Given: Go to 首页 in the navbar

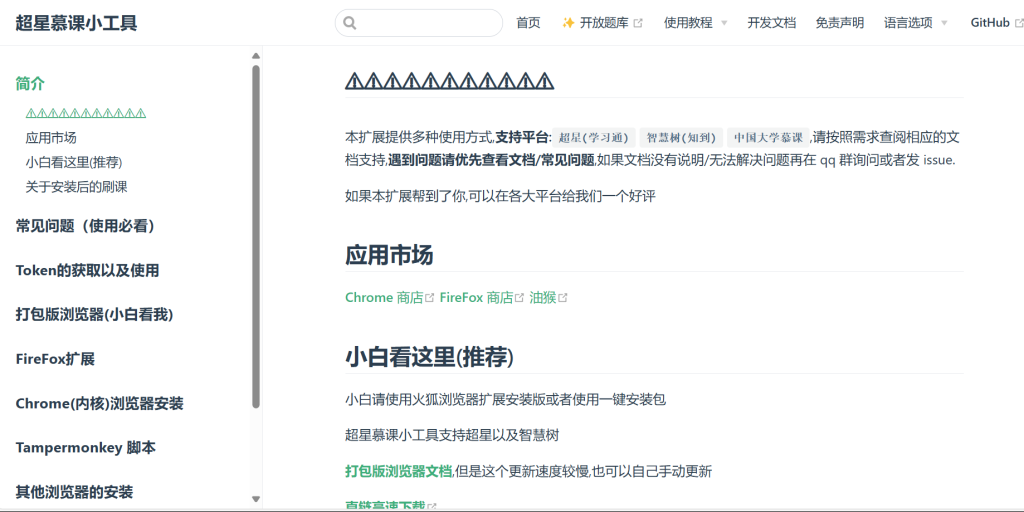Looking at the screenshot, I should pyautogui.click(x=528, y=23).
